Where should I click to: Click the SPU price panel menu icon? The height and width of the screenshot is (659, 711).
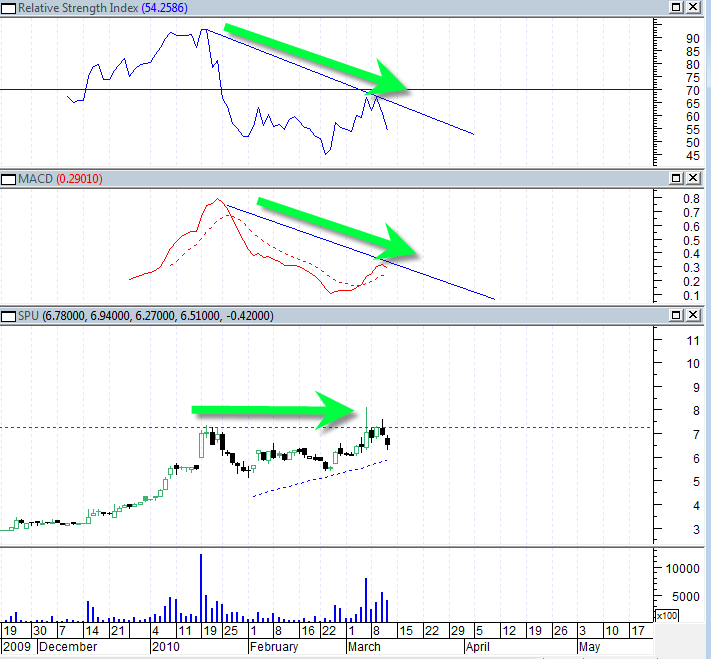coord(9,316)
